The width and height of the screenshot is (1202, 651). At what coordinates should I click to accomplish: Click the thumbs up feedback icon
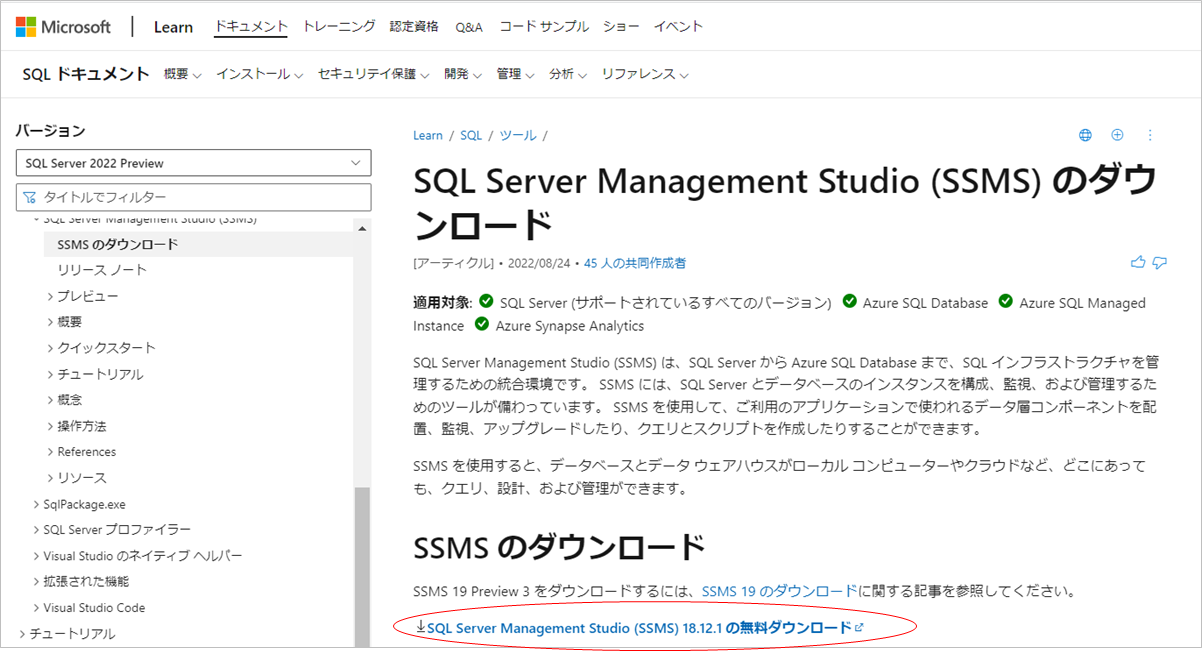1138,261
